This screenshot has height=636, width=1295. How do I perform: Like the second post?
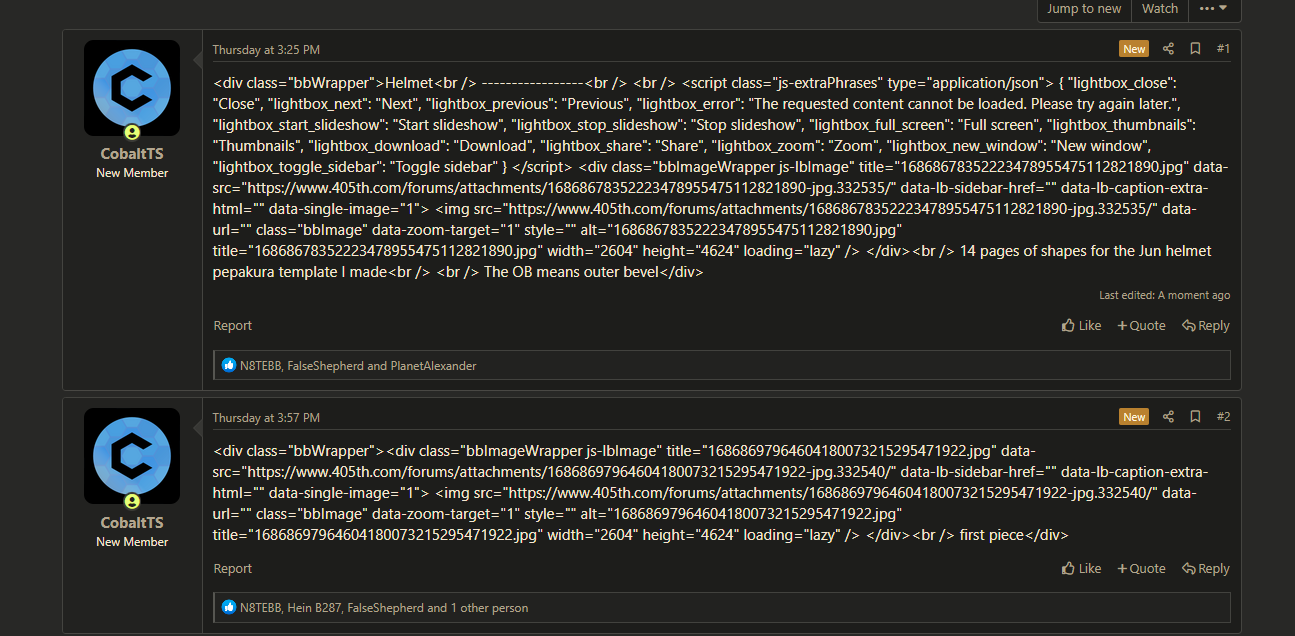click(x=1081, y=569)
